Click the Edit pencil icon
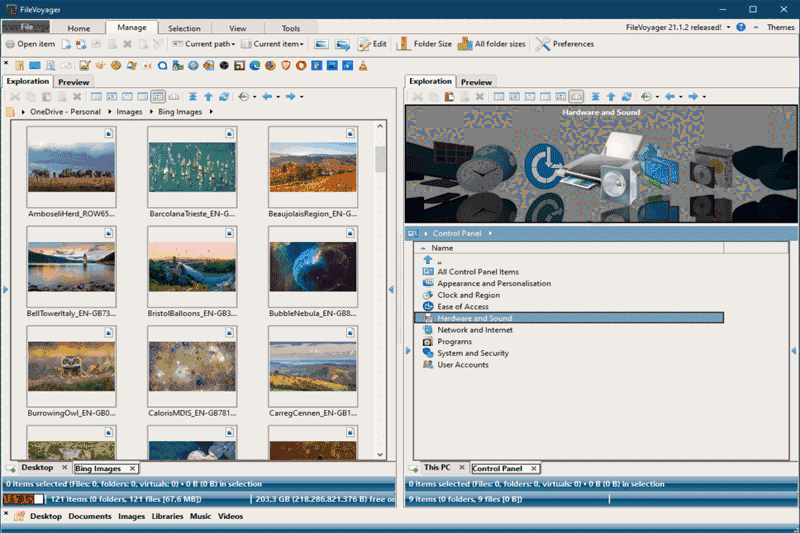 point(366,44)
